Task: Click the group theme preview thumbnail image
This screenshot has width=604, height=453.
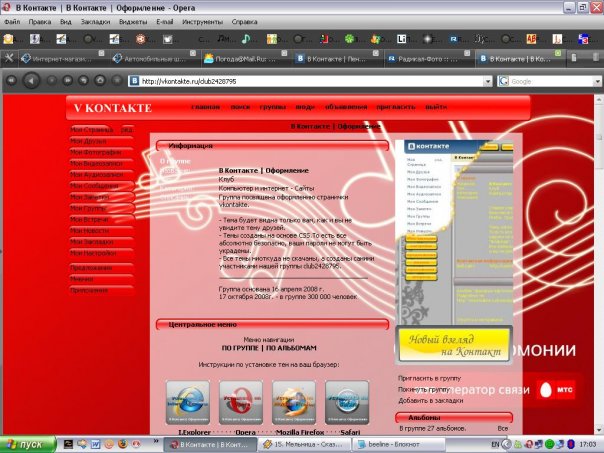Action: (456, 232)
